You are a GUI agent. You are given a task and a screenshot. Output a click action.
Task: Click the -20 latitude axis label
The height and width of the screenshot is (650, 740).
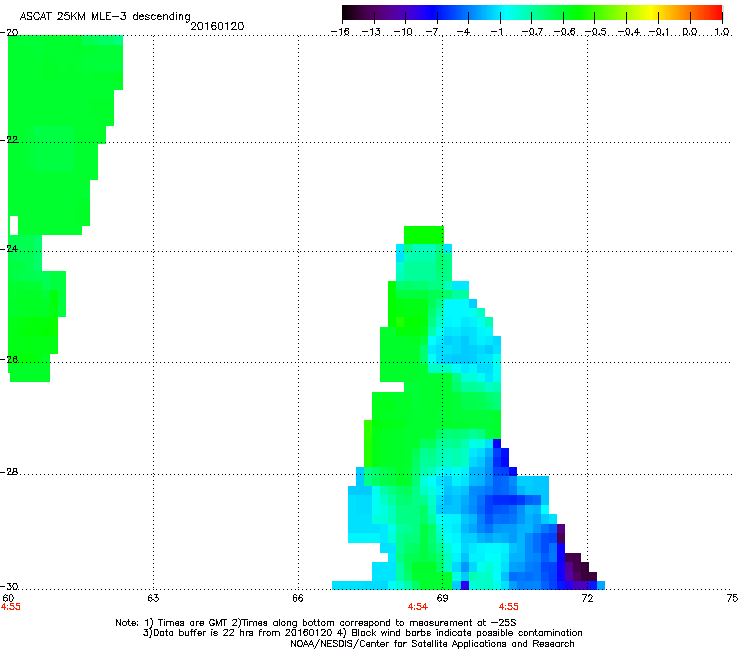point(9,32)
